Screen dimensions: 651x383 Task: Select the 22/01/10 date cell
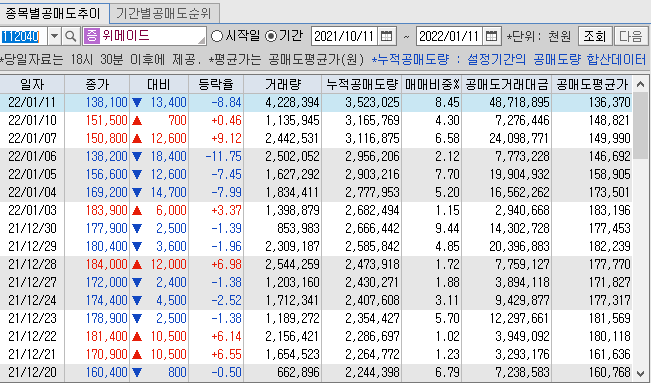click(32, 120)
